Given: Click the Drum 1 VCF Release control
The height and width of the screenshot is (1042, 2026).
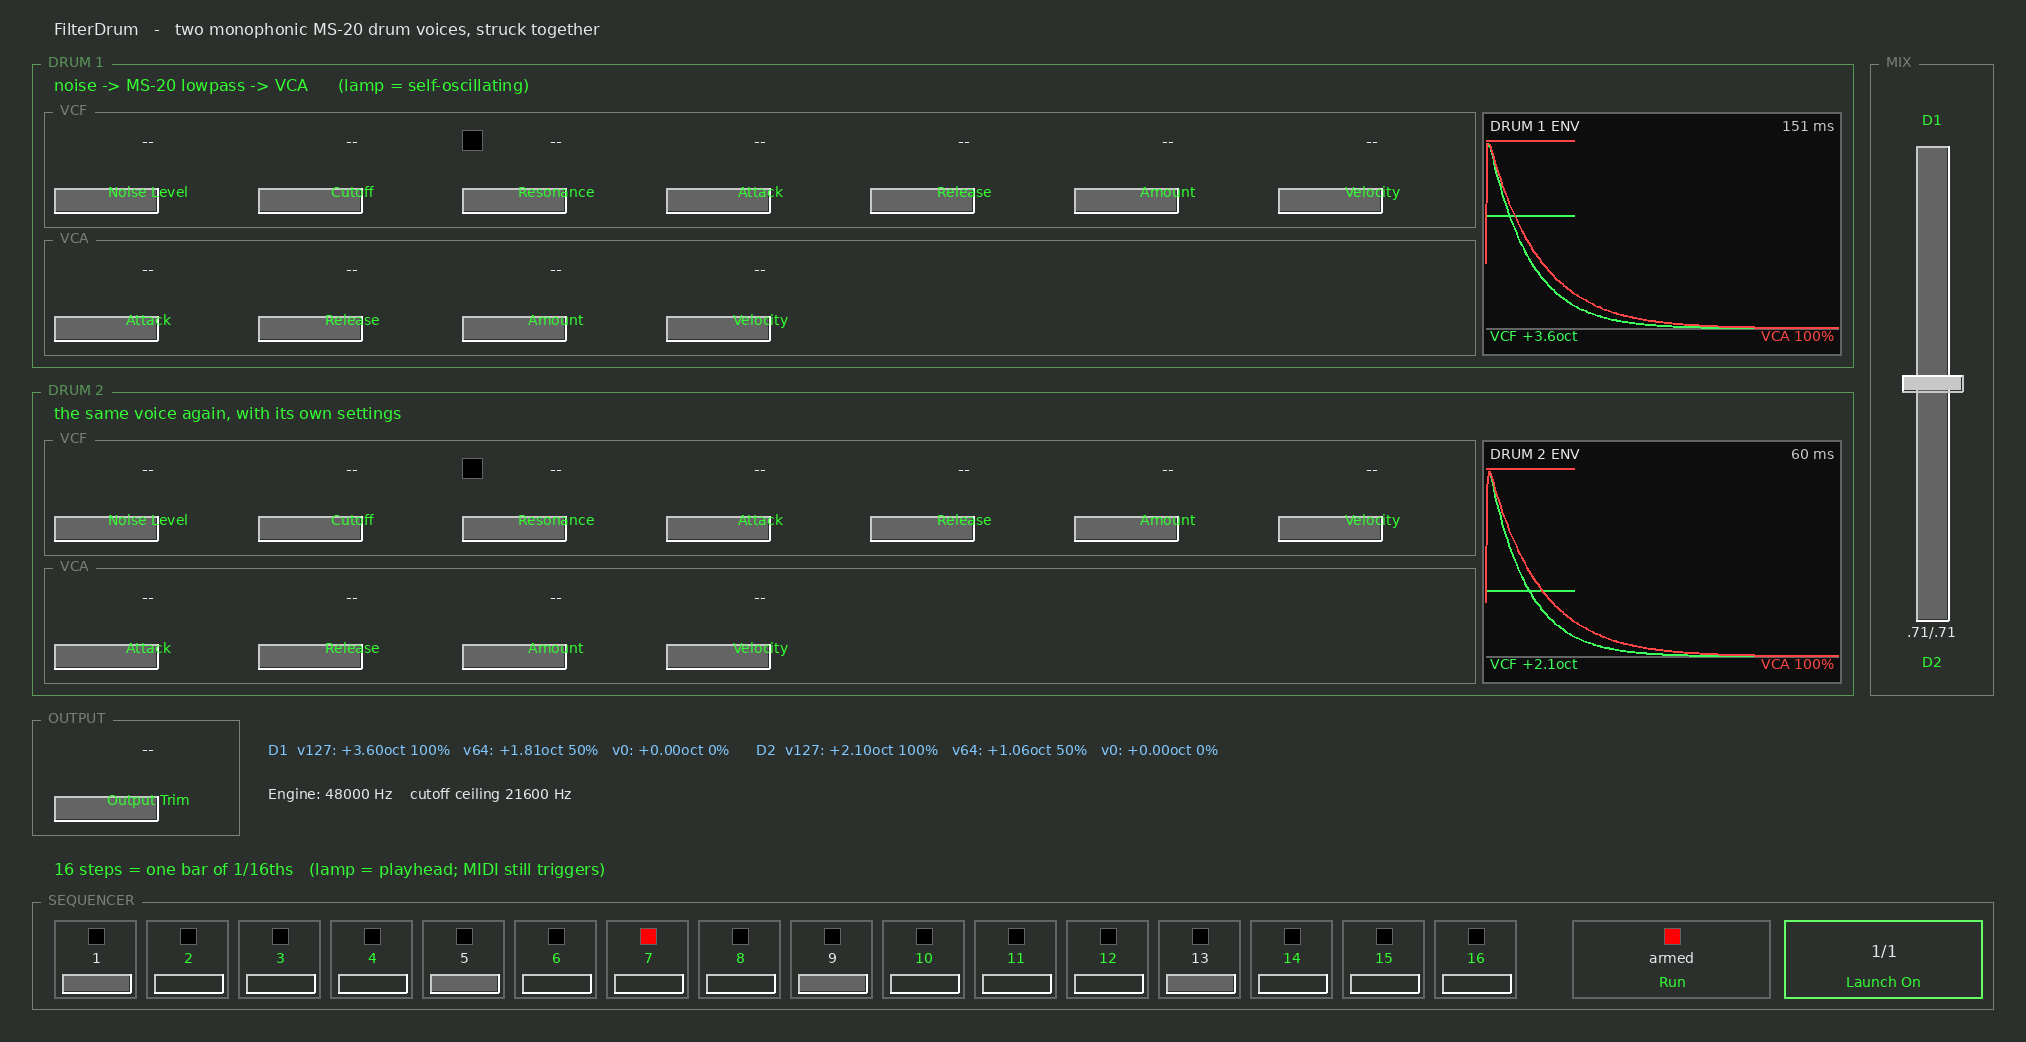Looking at the screenshot, I should click(x=922, y=201).
